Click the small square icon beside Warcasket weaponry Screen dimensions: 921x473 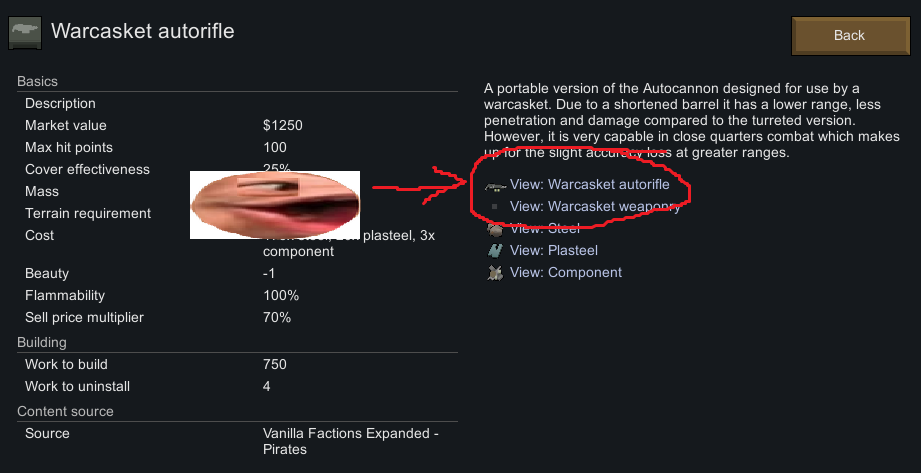(494, 207)
